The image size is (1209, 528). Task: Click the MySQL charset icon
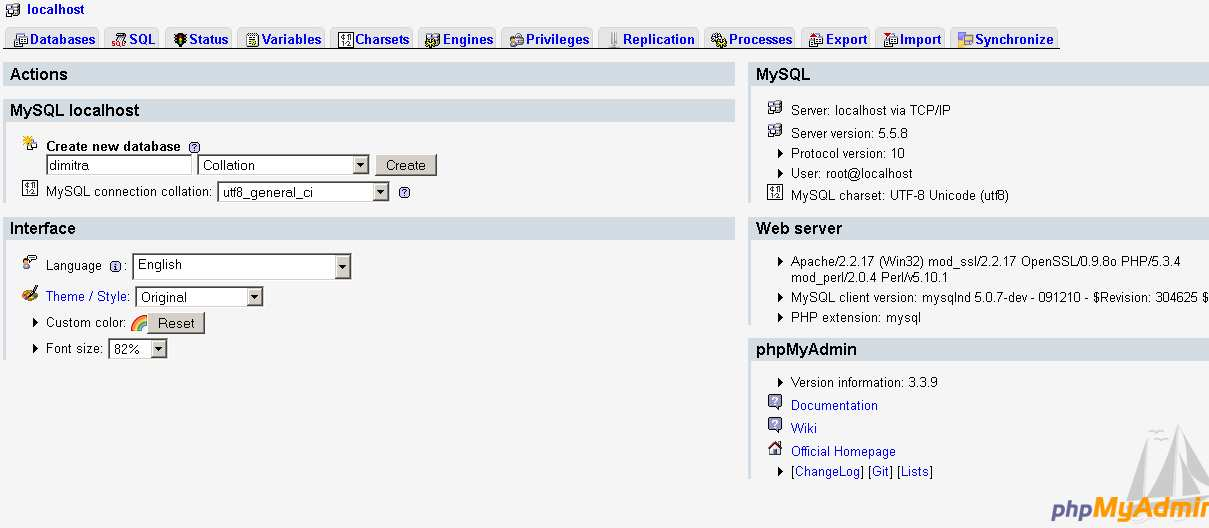[x=775, y=193]
